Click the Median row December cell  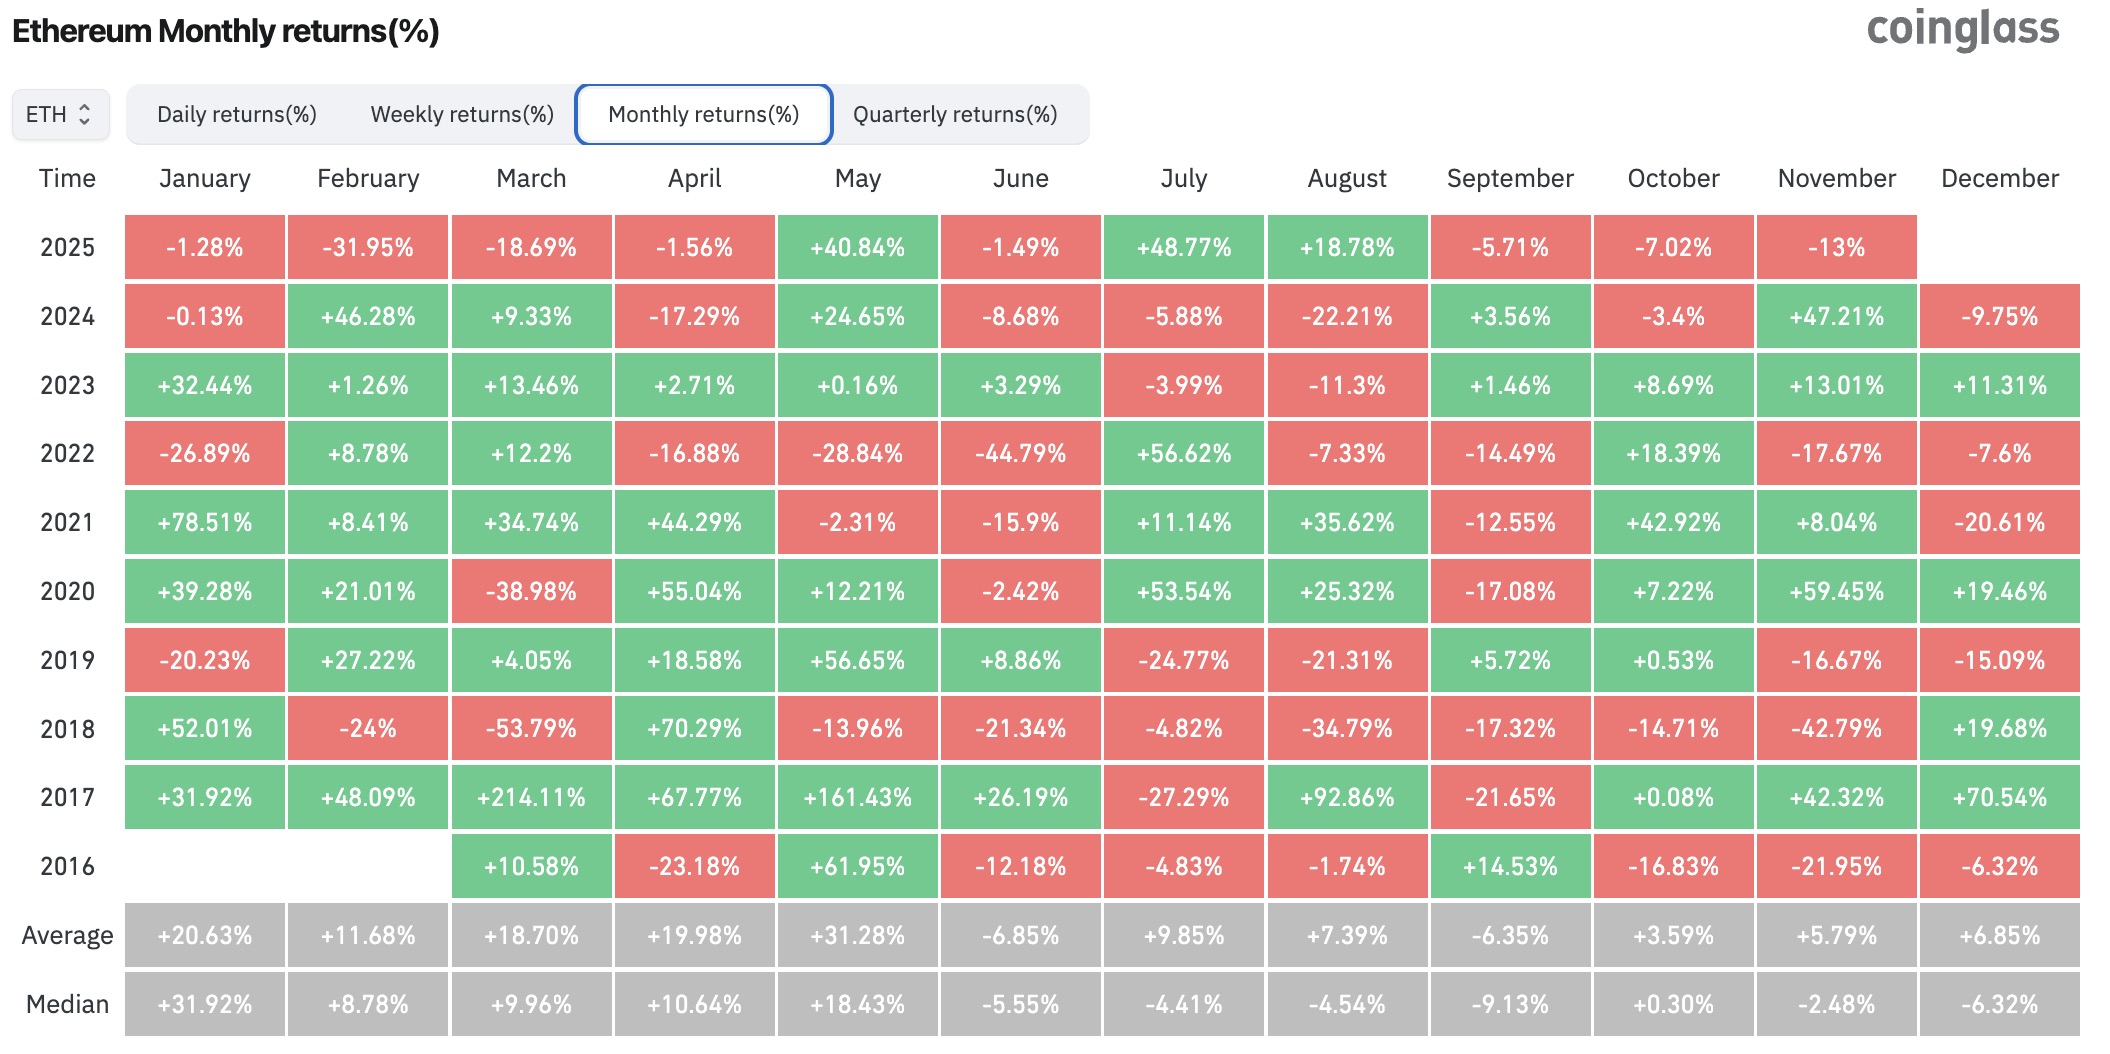tap(1998, 1003)
